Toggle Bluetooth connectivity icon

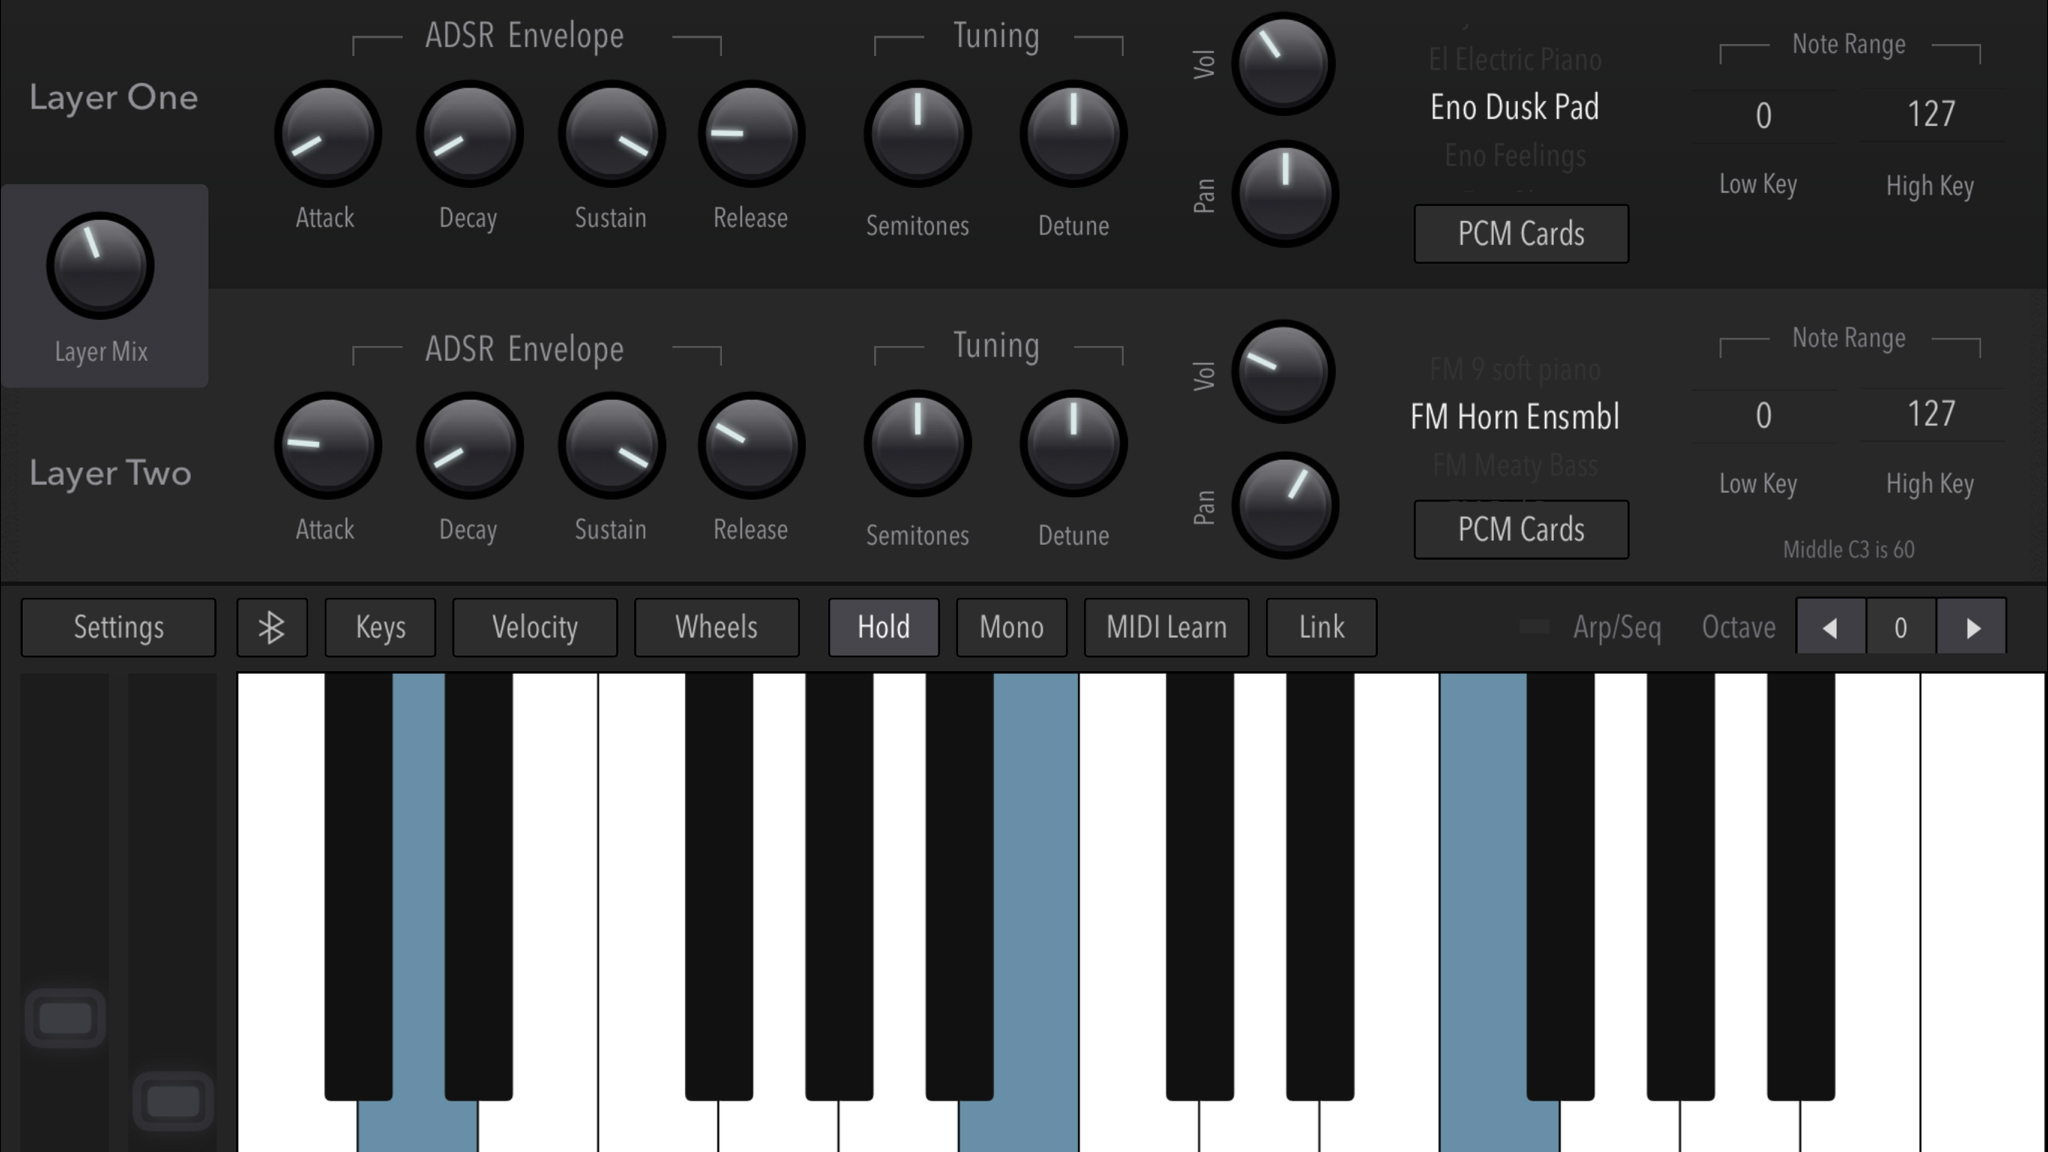pyautogui.click(x=270, y=627)
